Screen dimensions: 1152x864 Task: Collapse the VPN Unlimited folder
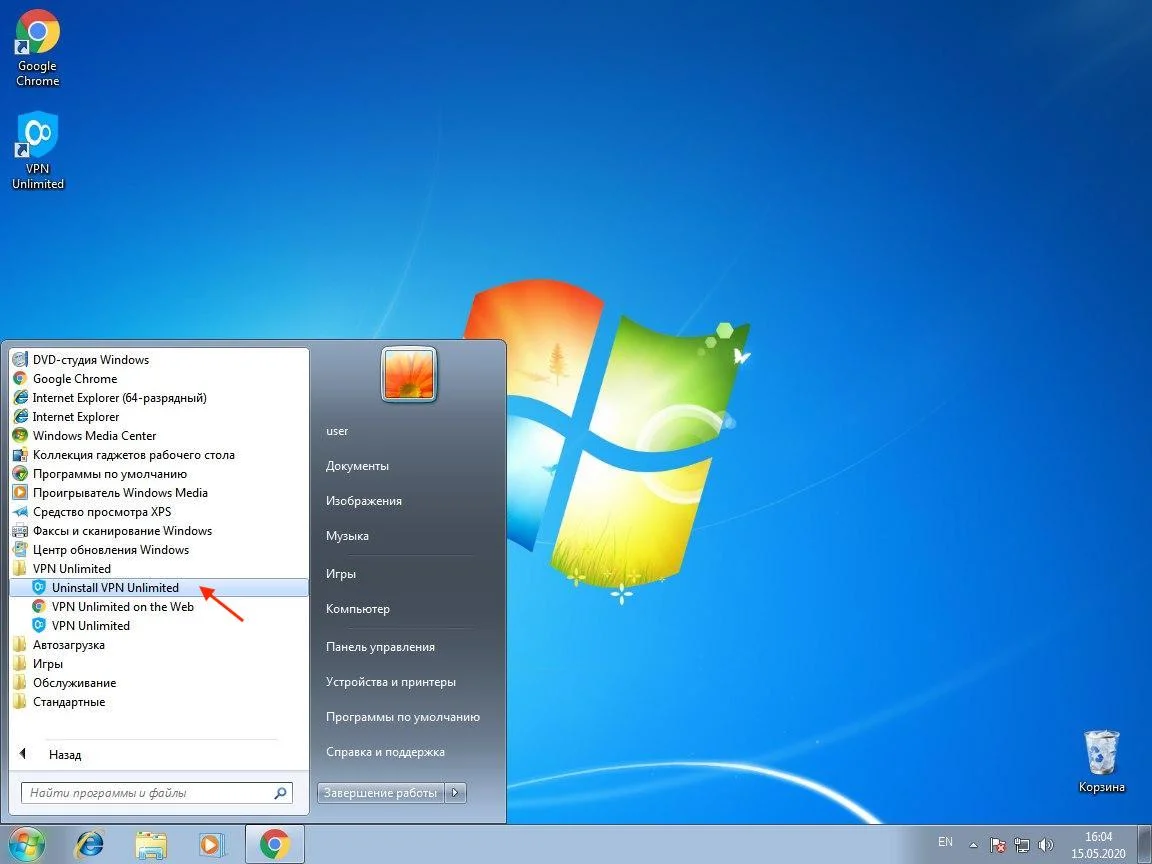click(71, 569)
